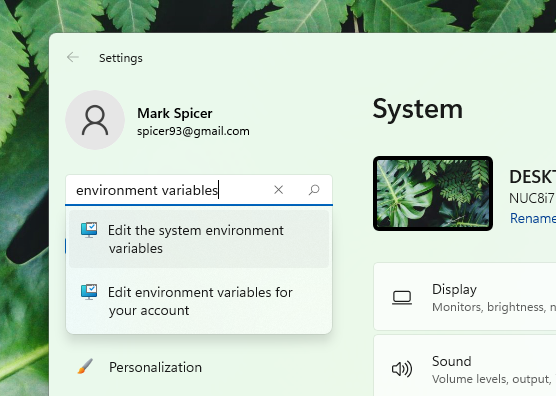Image resolution: width=556 pixels, height=396 pixels.
Task: Open the Personalization settings category
Action: coord(155,367)
